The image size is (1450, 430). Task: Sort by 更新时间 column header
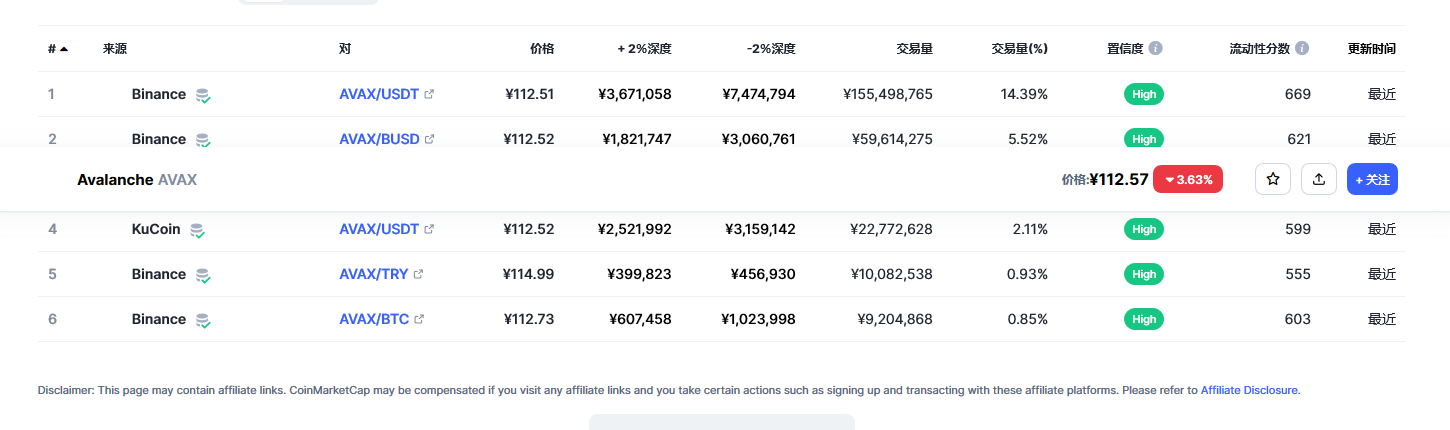coord(1371,48)
